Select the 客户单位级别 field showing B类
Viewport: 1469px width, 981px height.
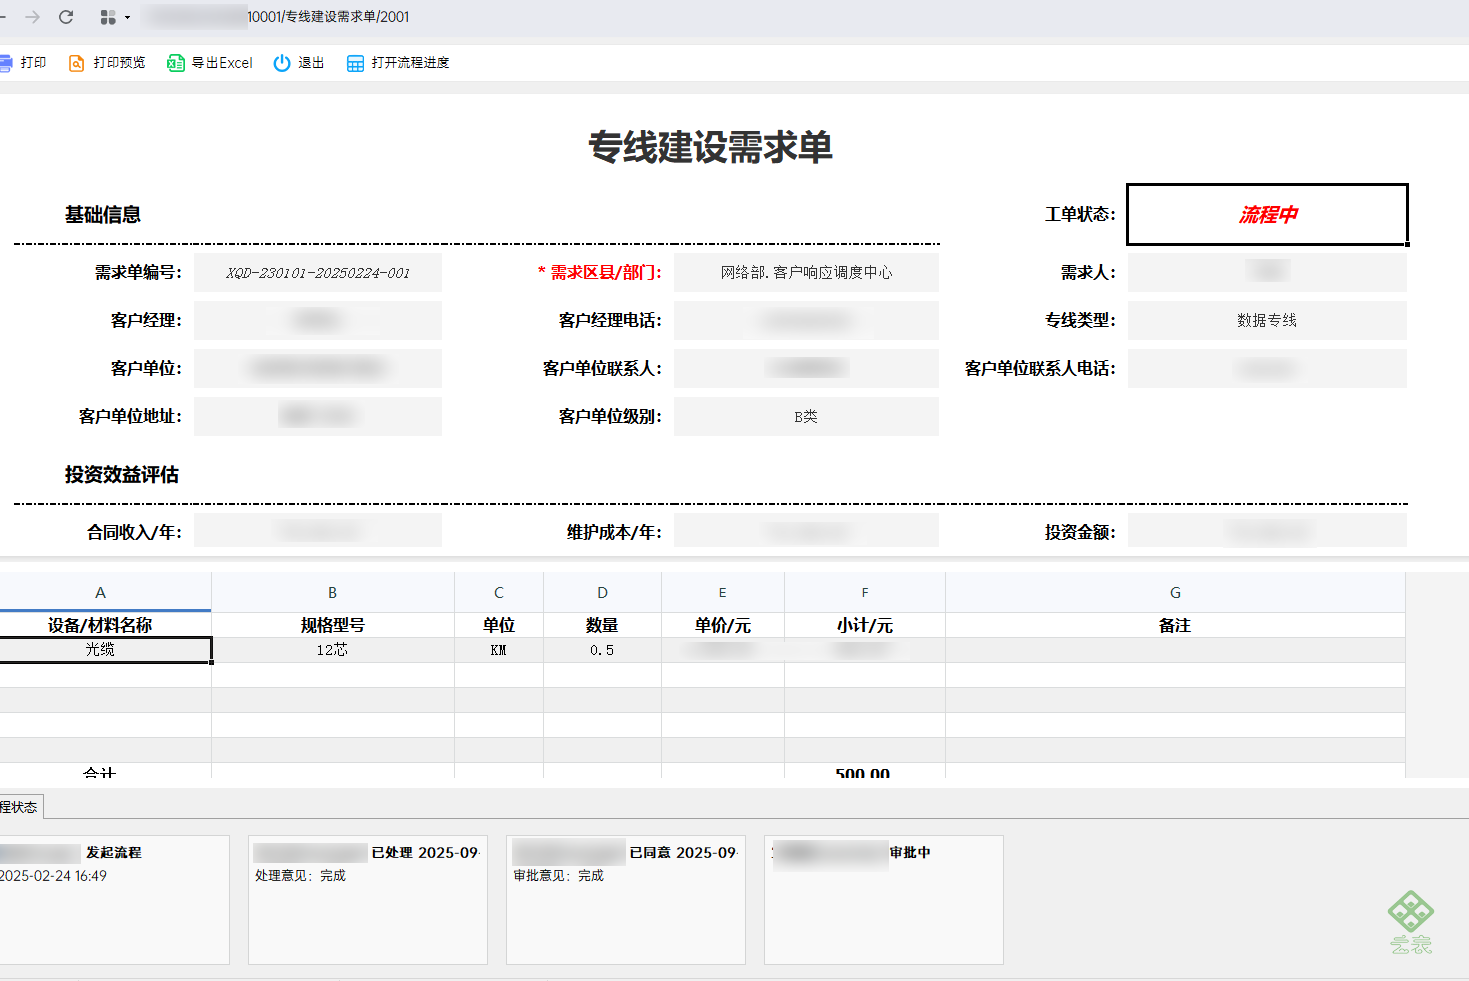[806, 417]
